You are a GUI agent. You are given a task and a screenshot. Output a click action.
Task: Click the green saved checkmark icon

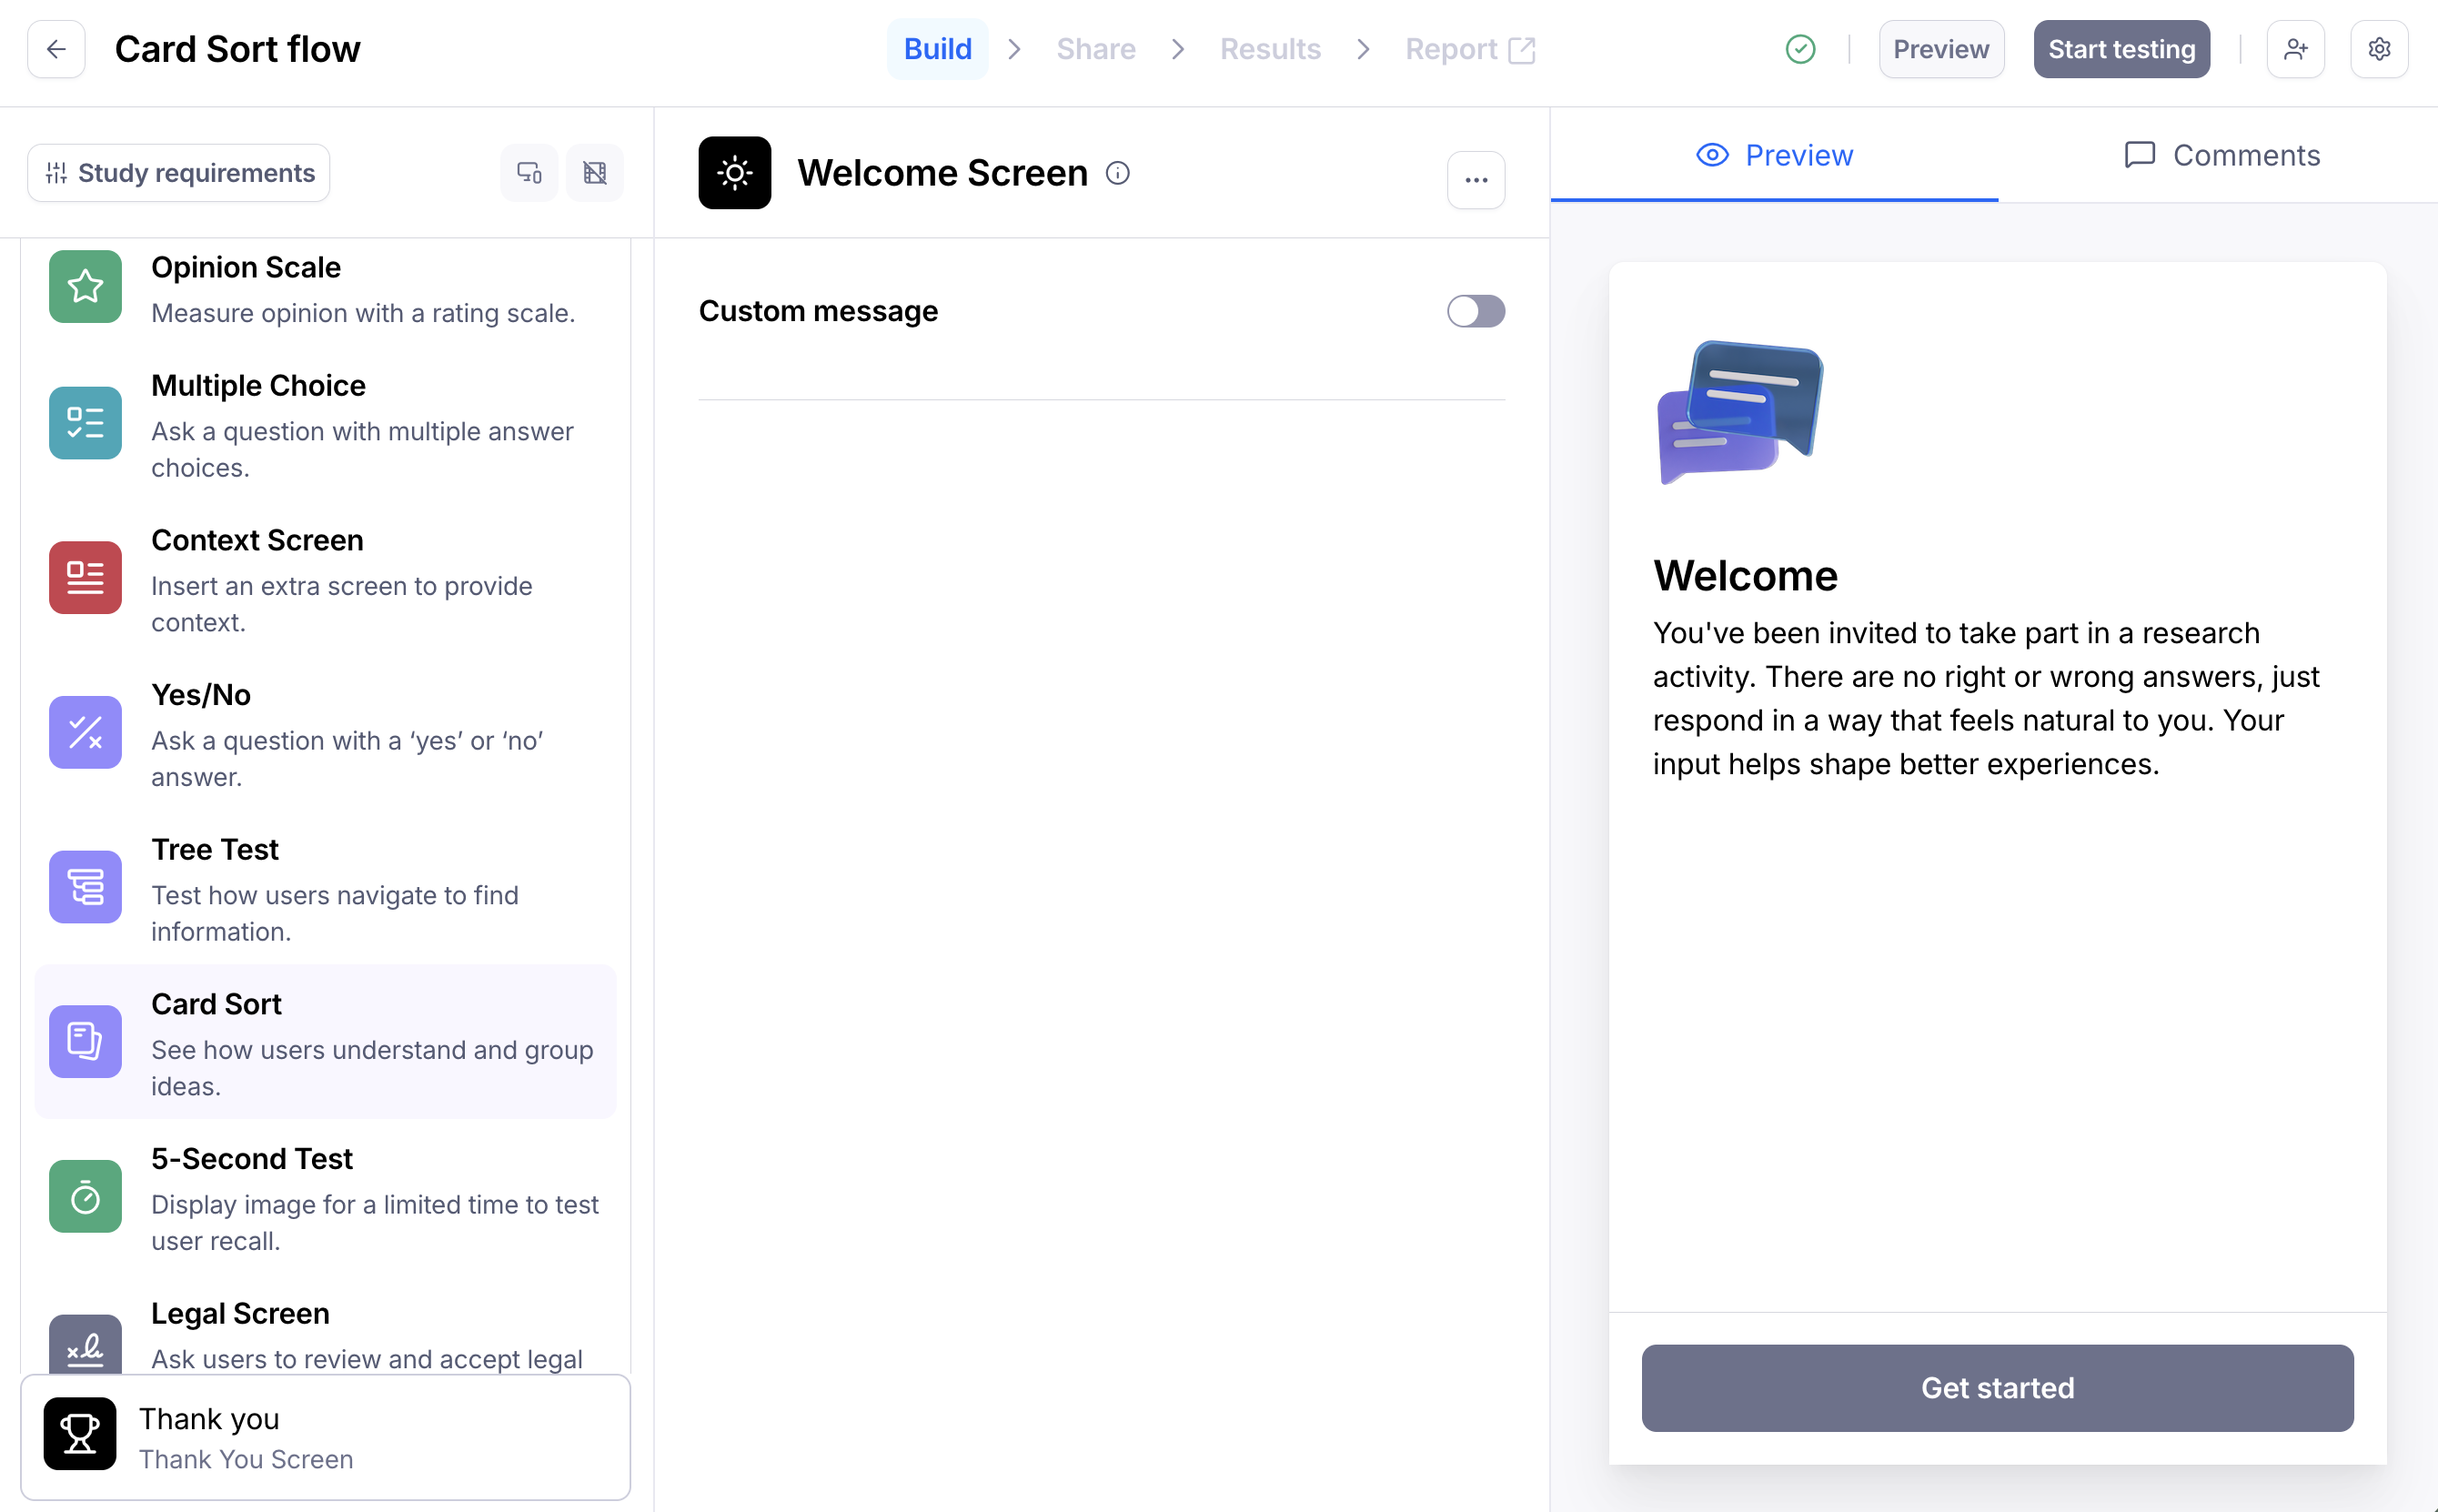pyautogui.click(x=1800, y=49)
